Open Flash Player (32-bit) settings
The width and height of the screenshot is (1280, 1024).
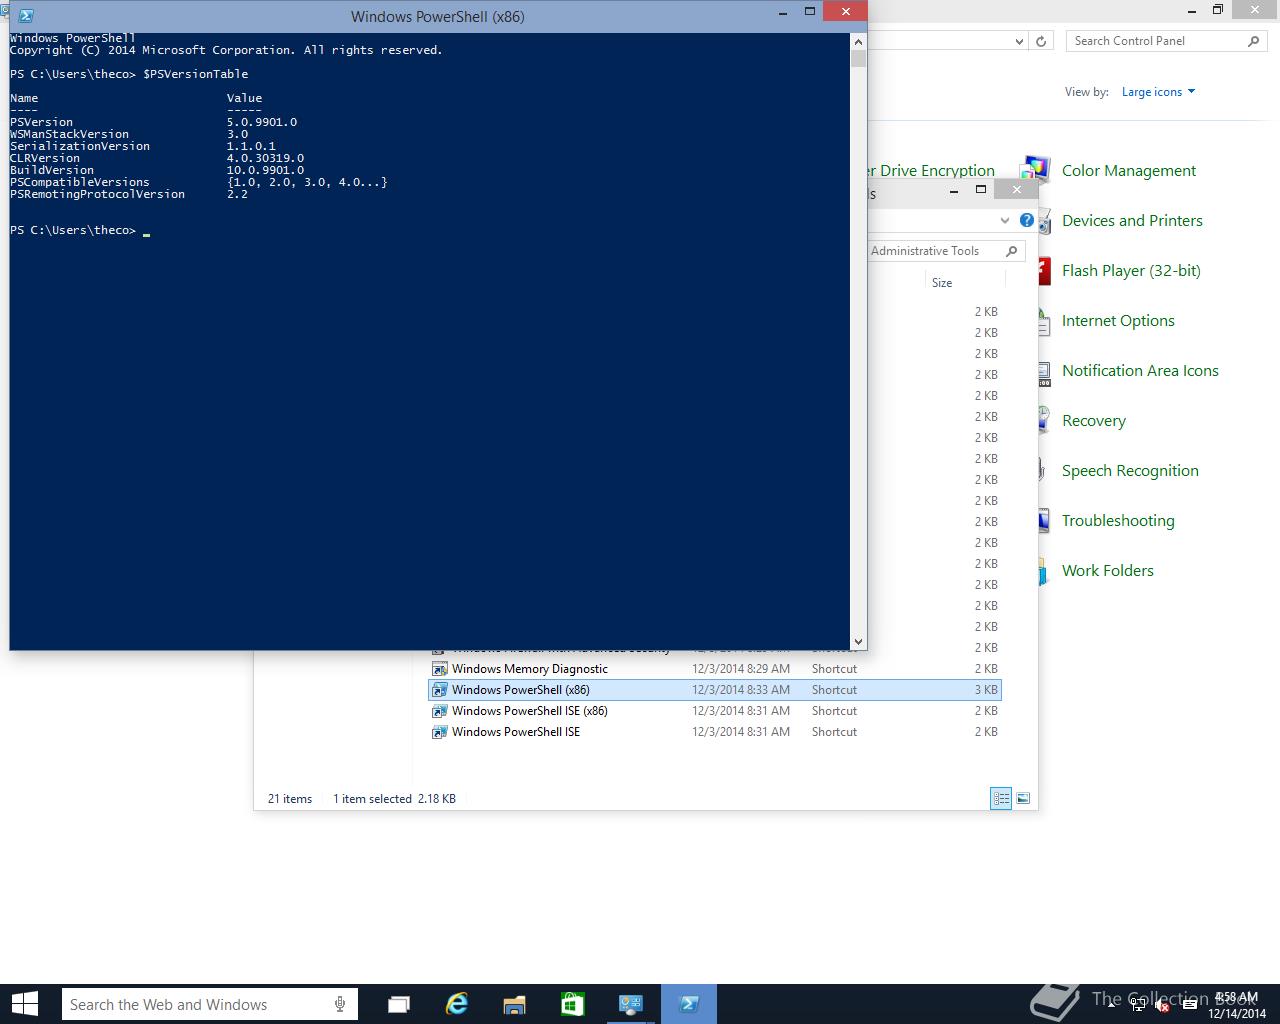1131,271
